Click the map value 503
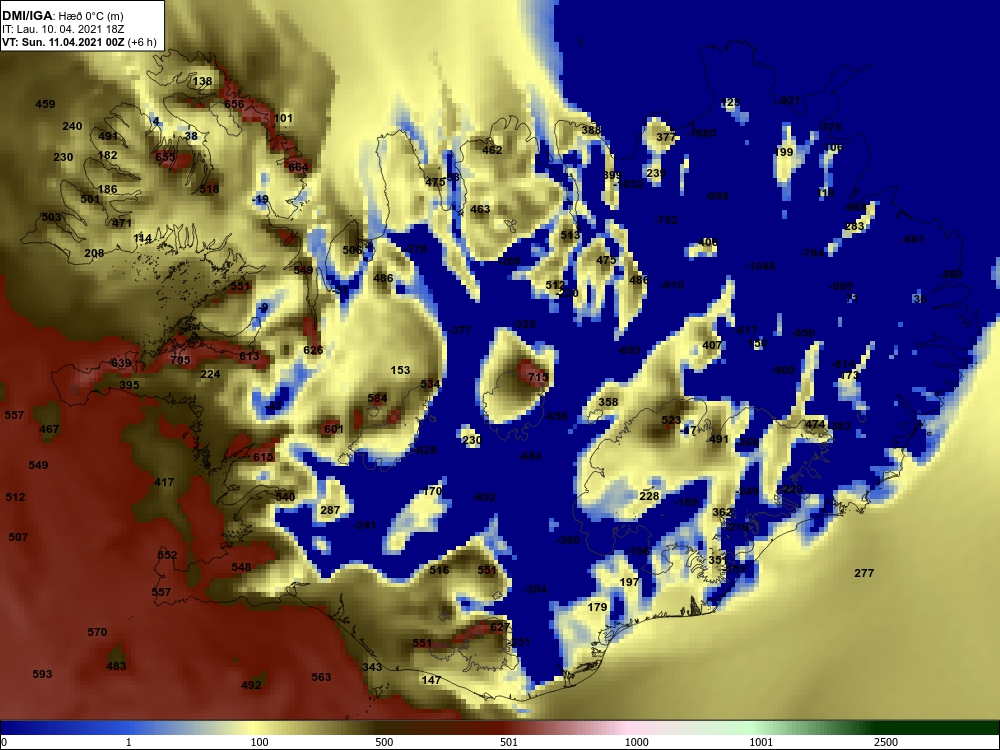The width and height of the screenshot is (1000, 750). coord(51,217)
